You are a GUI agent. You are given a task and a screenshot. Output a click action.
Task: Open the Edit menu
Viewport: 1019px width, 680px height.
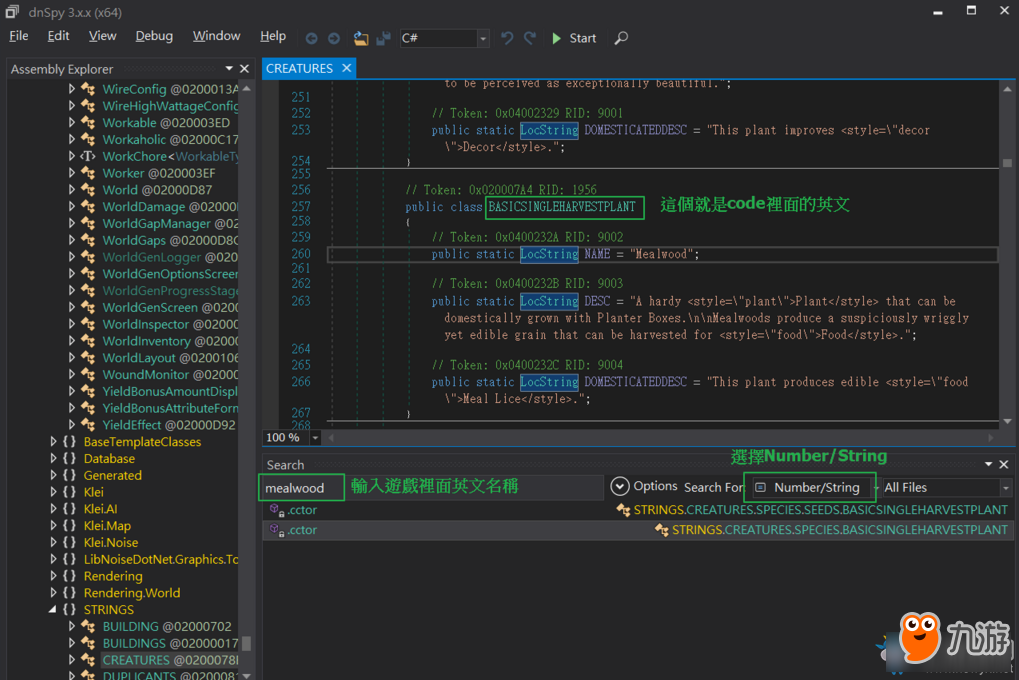(58, 36)
